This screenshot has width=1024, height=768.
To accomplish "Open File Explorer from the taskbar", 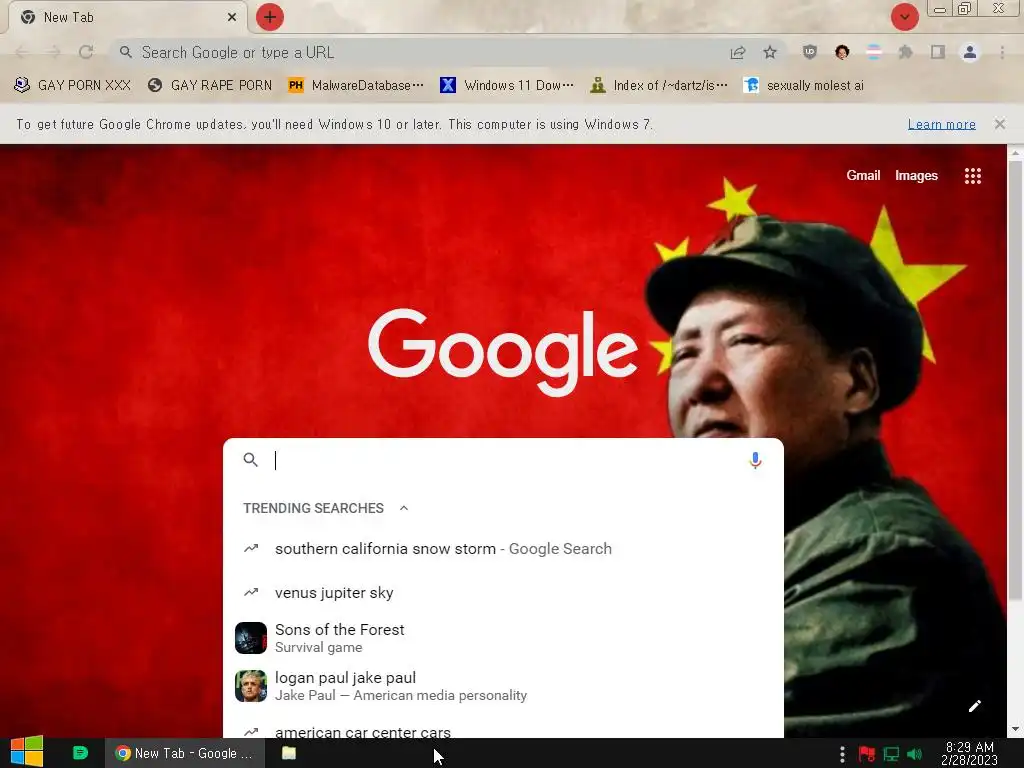I will point(289,753).
